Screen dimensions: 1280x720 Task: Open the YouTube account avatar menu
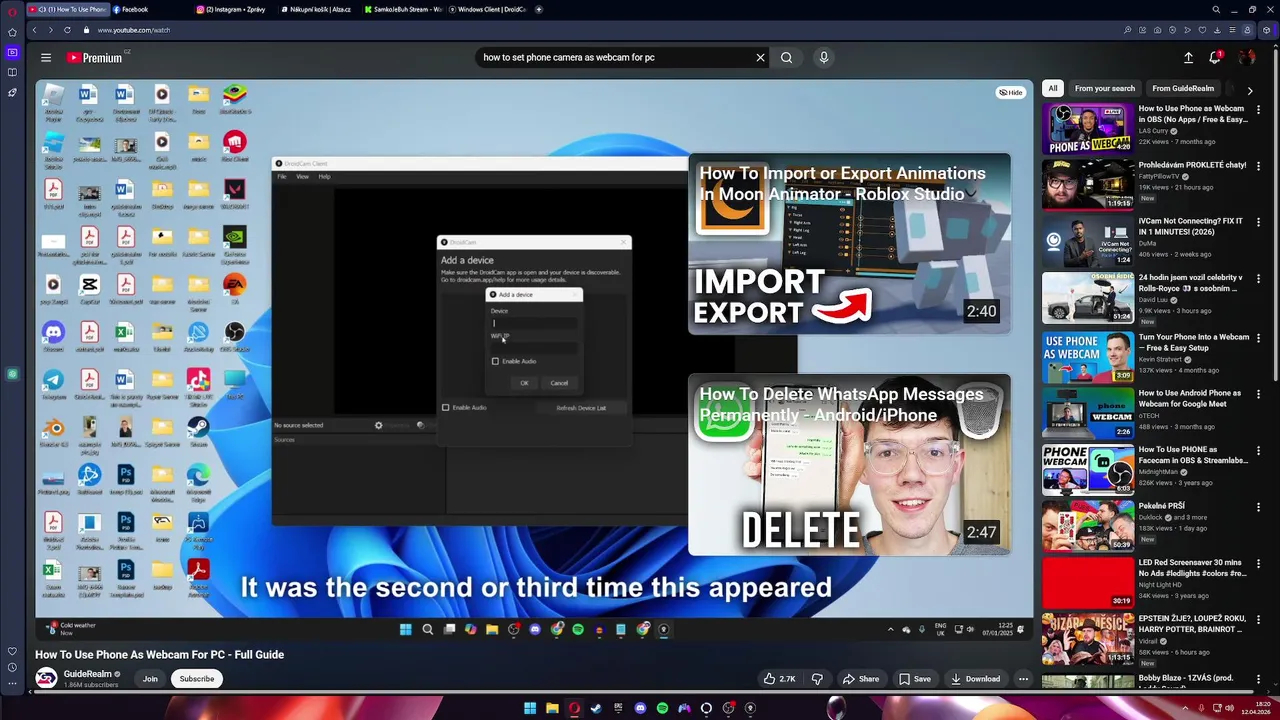pyautogui.click(x=1246, y=58)
